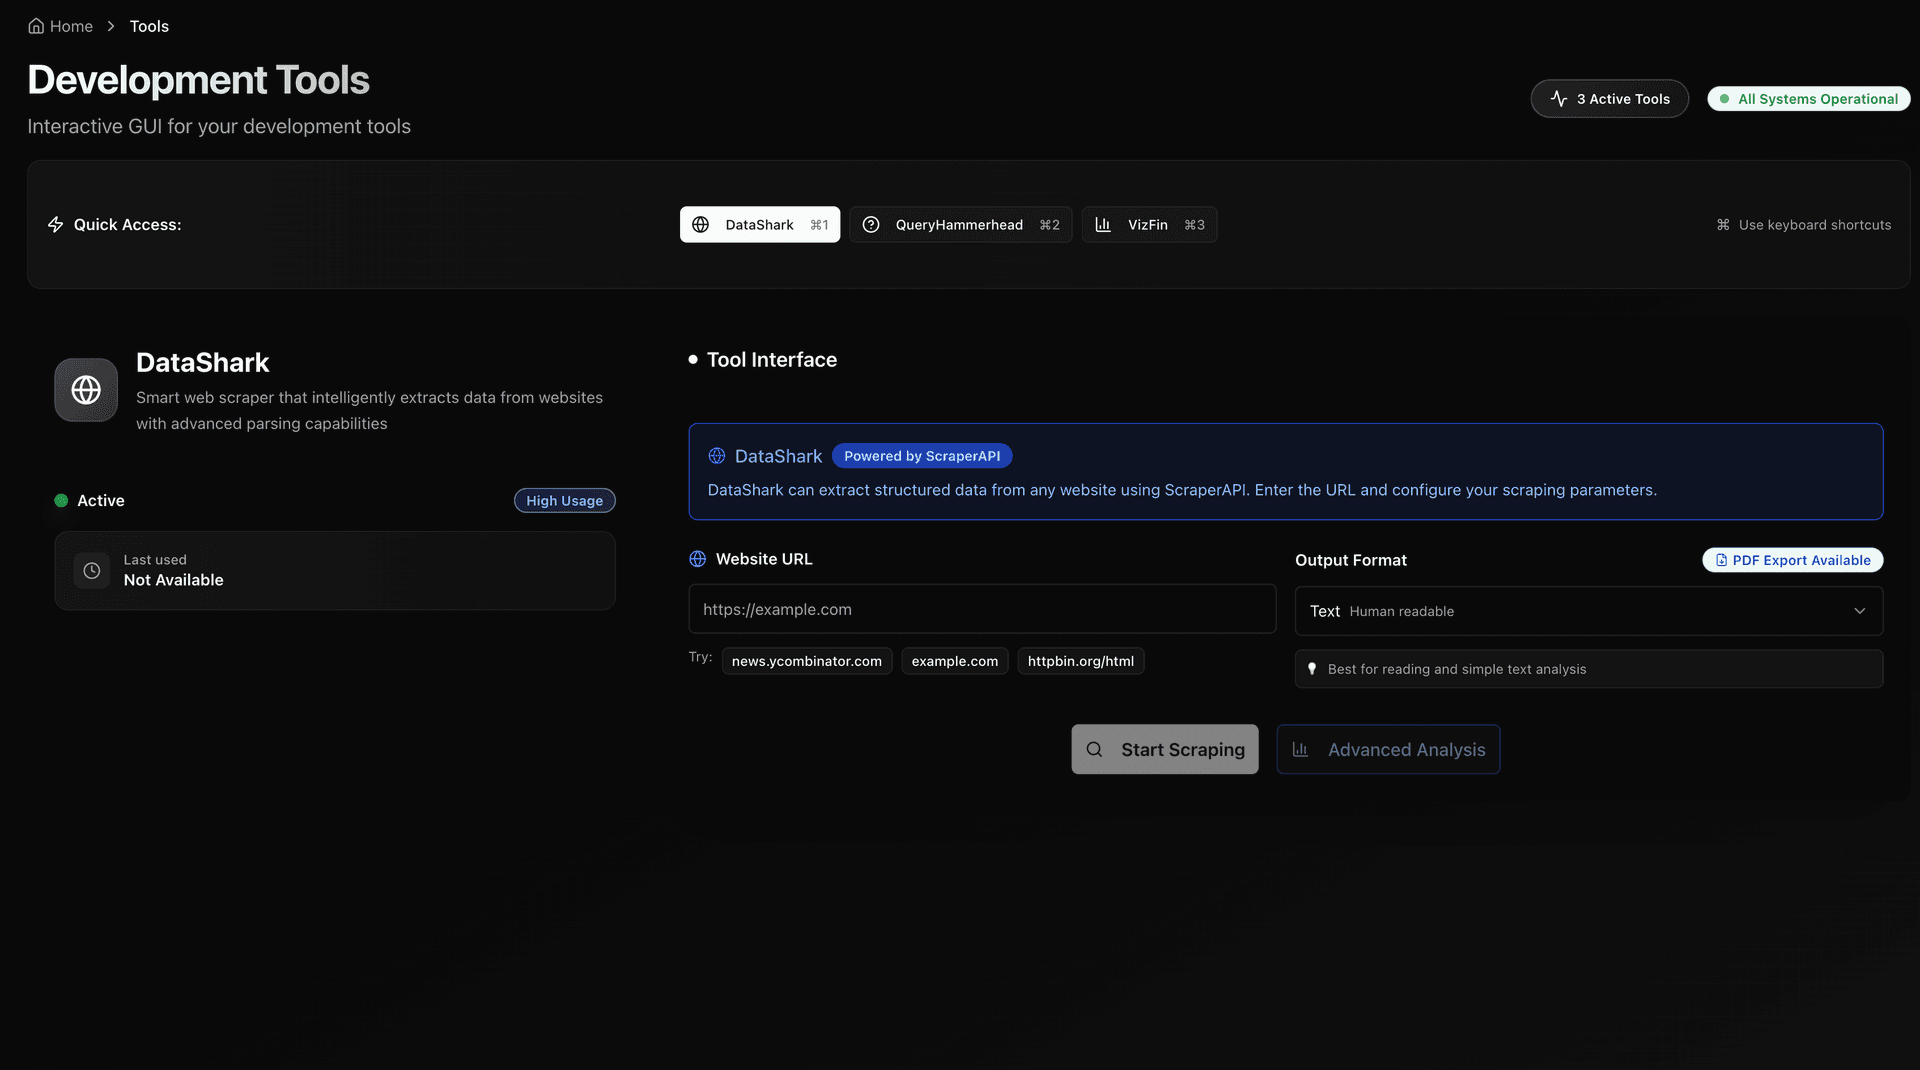
Task: Click the Last used clock icon
Action: 92,570
